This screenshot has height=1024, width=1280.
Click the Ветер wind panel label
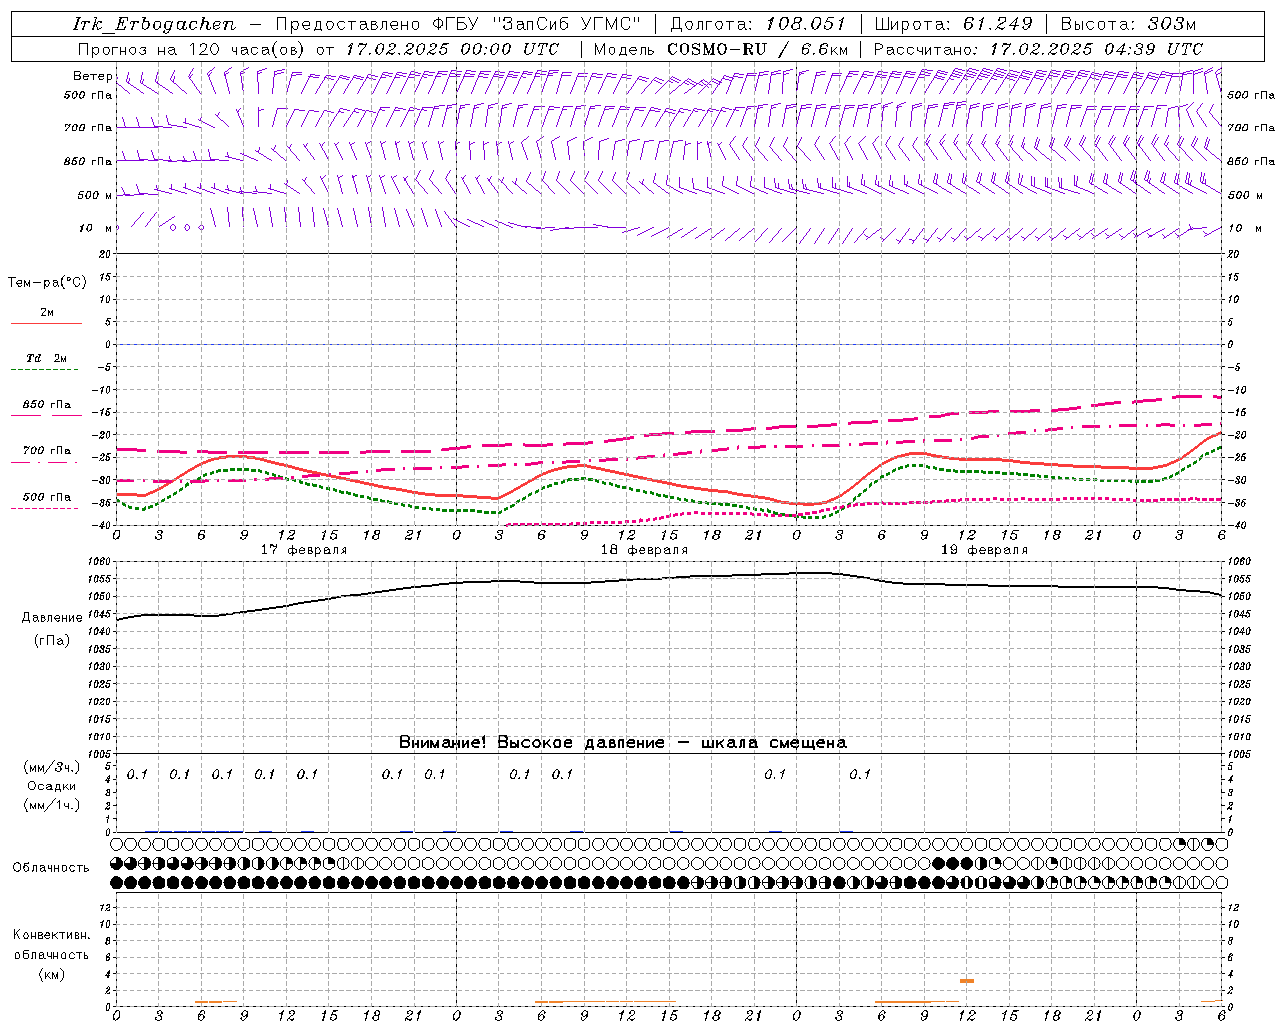(x=93, y=76)
